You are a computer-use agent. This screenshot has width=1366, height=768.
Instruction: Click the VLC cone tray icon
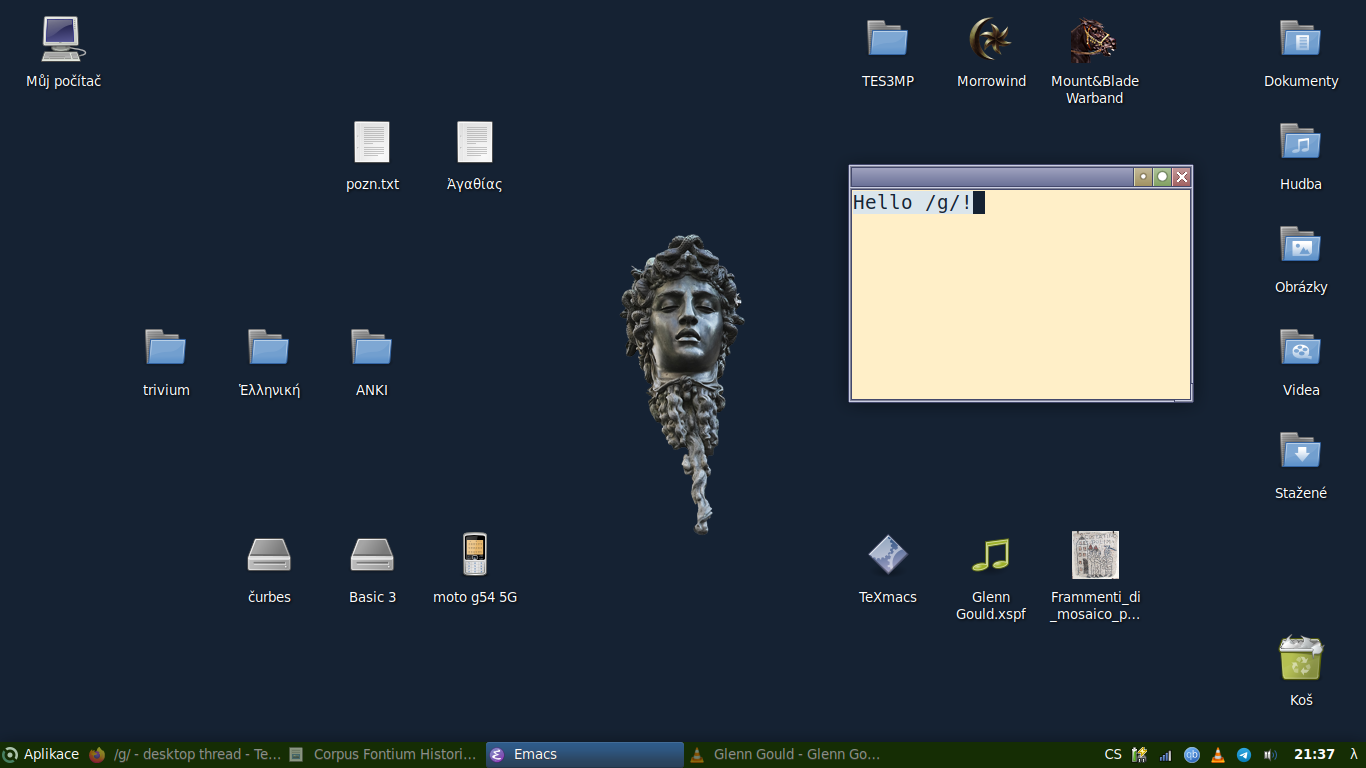[1218, 755]
